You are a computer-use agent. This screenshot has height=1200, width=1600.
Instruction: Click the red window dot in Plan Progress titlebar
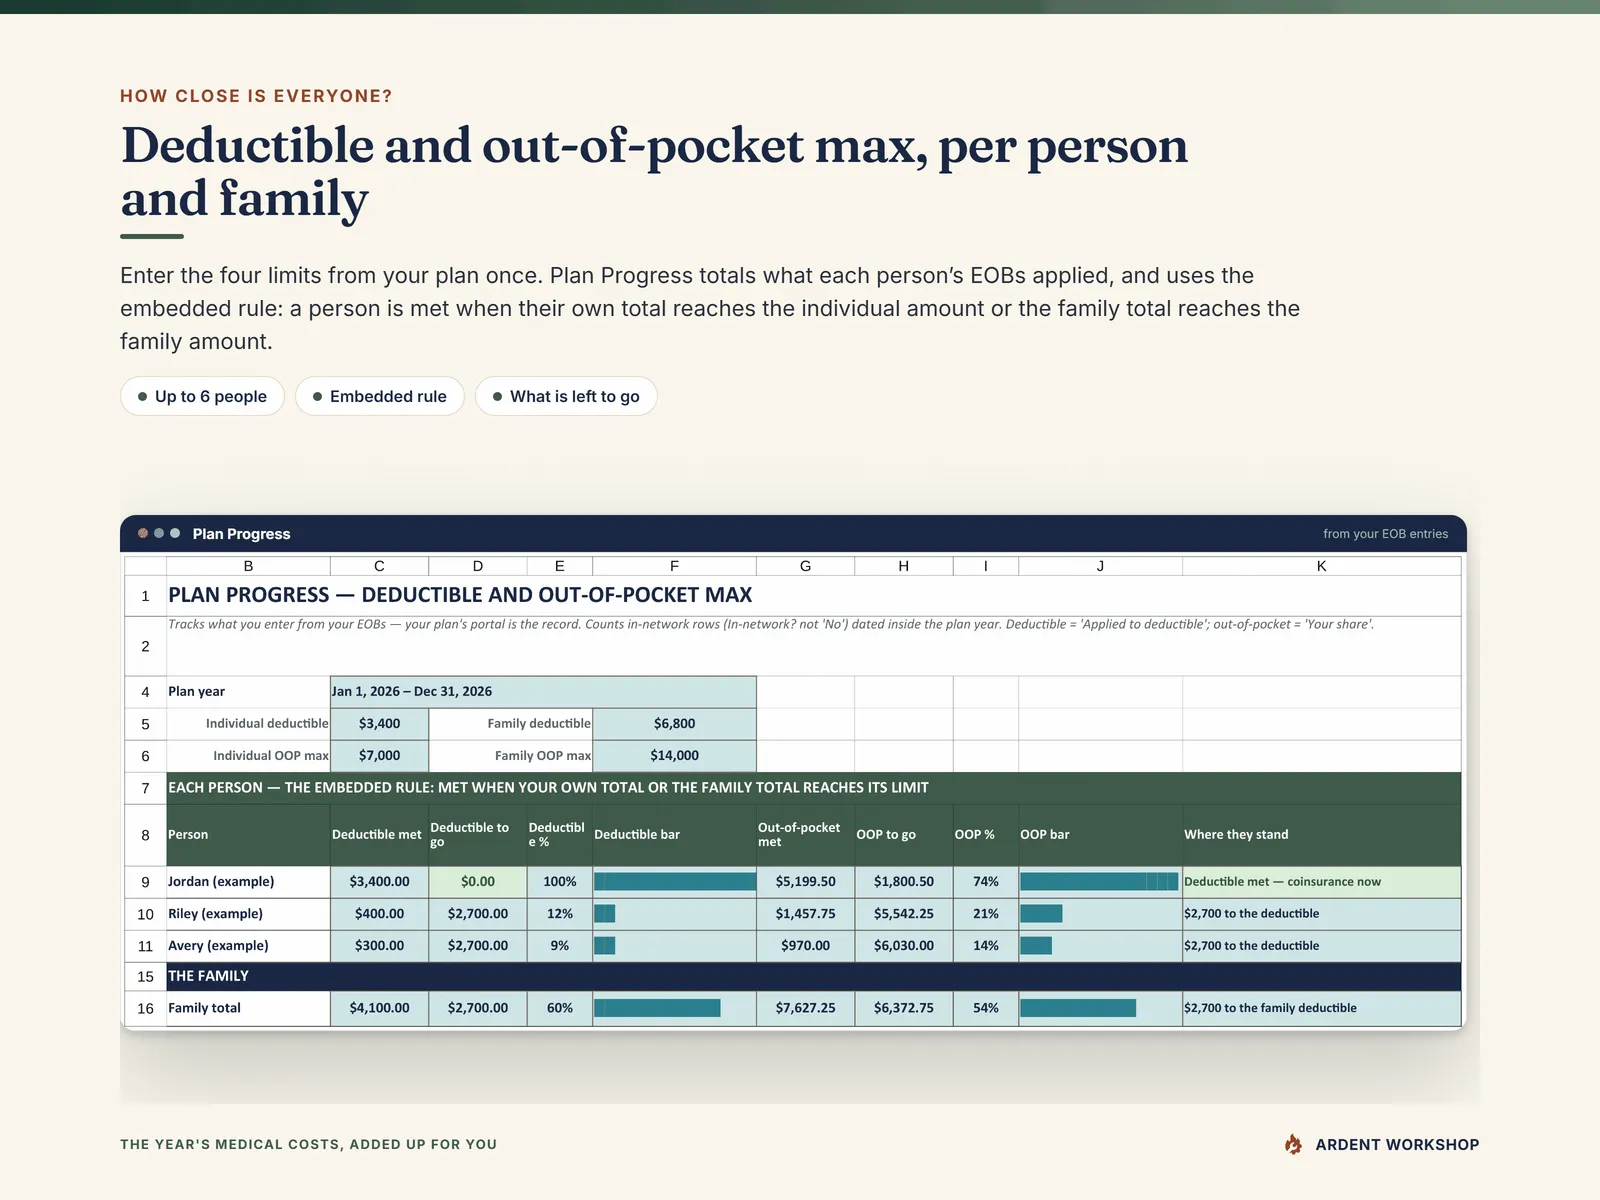pyautogui.click(x=143, y=533)
